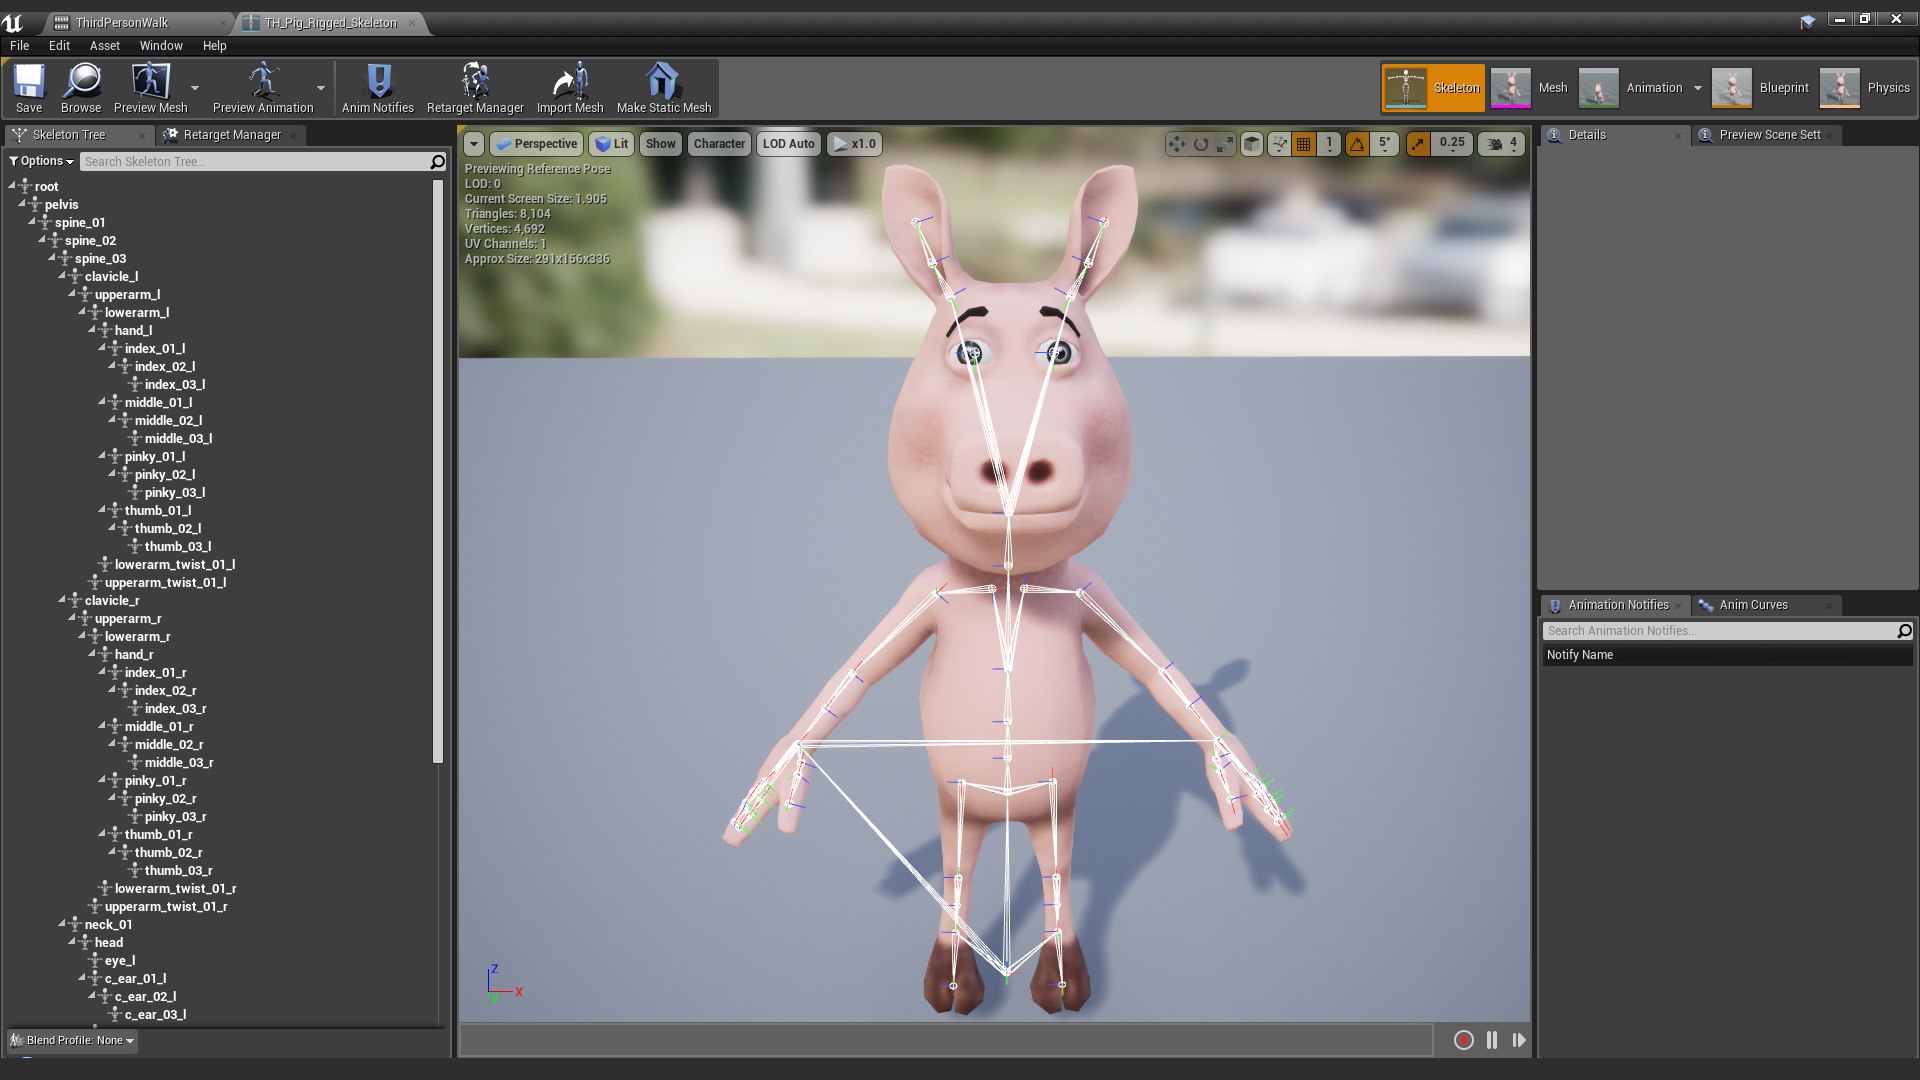Open Anim Notifies from toolbar

[378, 88]
